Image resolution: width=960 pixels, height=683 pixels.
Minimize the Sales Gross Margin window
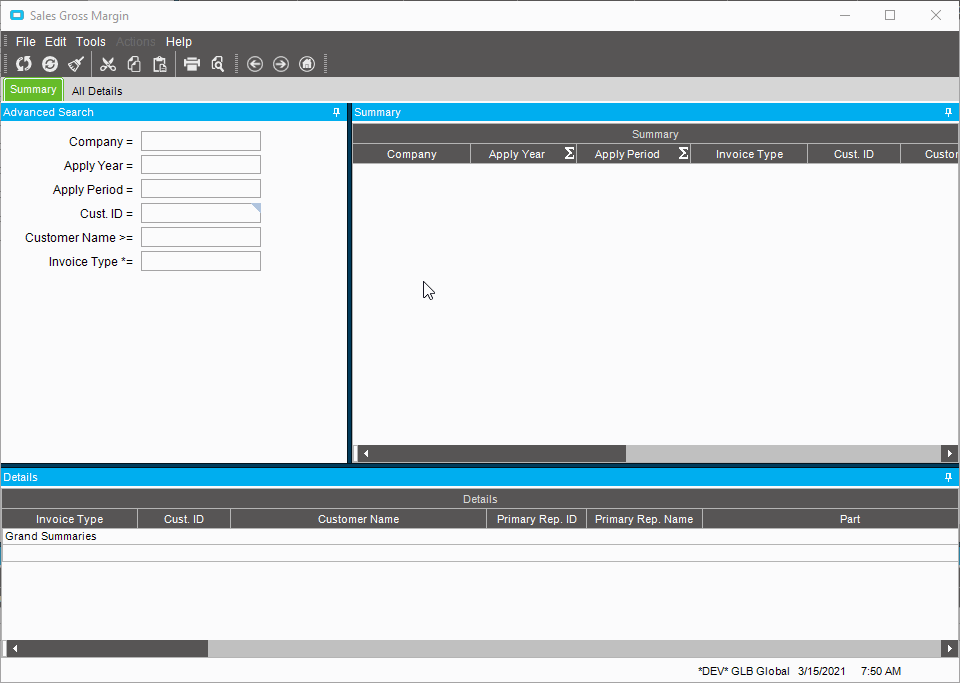click(x=846, y=15)
